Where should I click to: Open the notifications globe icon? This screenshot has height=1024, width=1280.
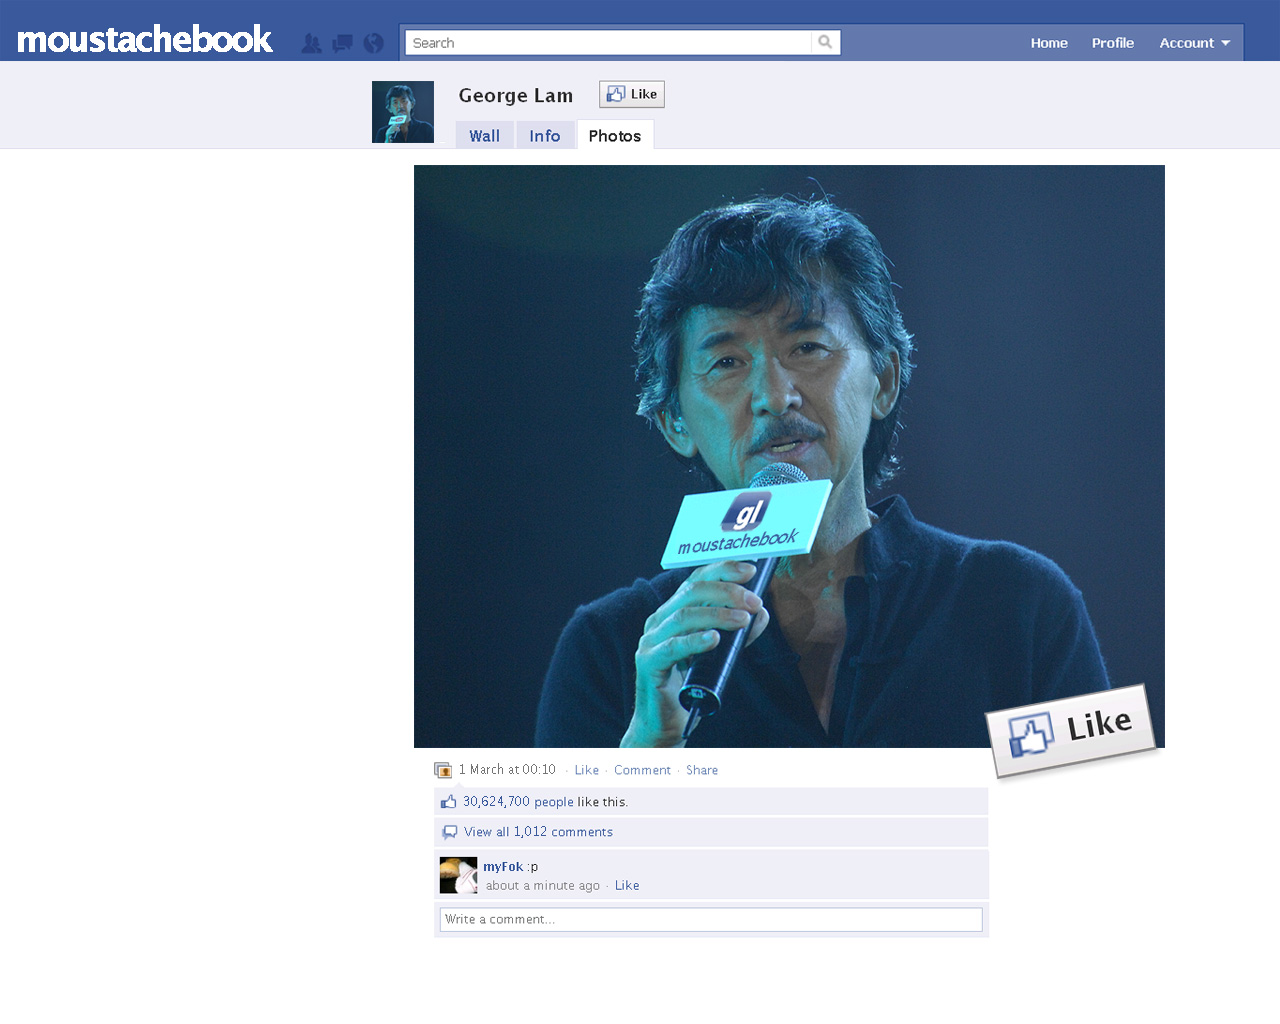(374, 43)
